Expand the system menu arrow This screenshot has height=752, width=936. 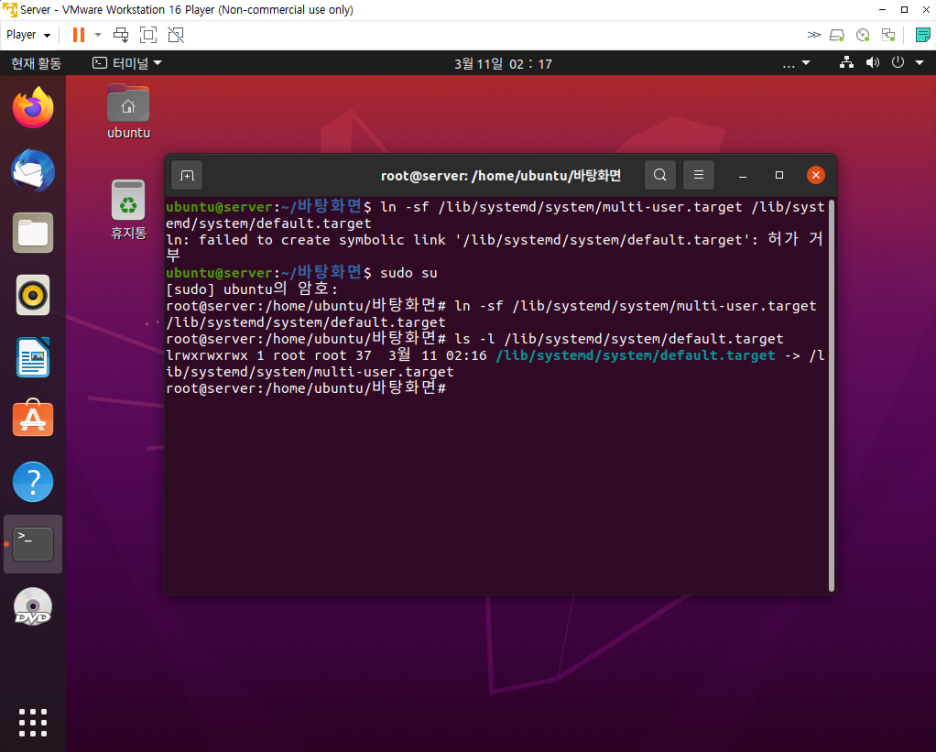click(920, 63)
